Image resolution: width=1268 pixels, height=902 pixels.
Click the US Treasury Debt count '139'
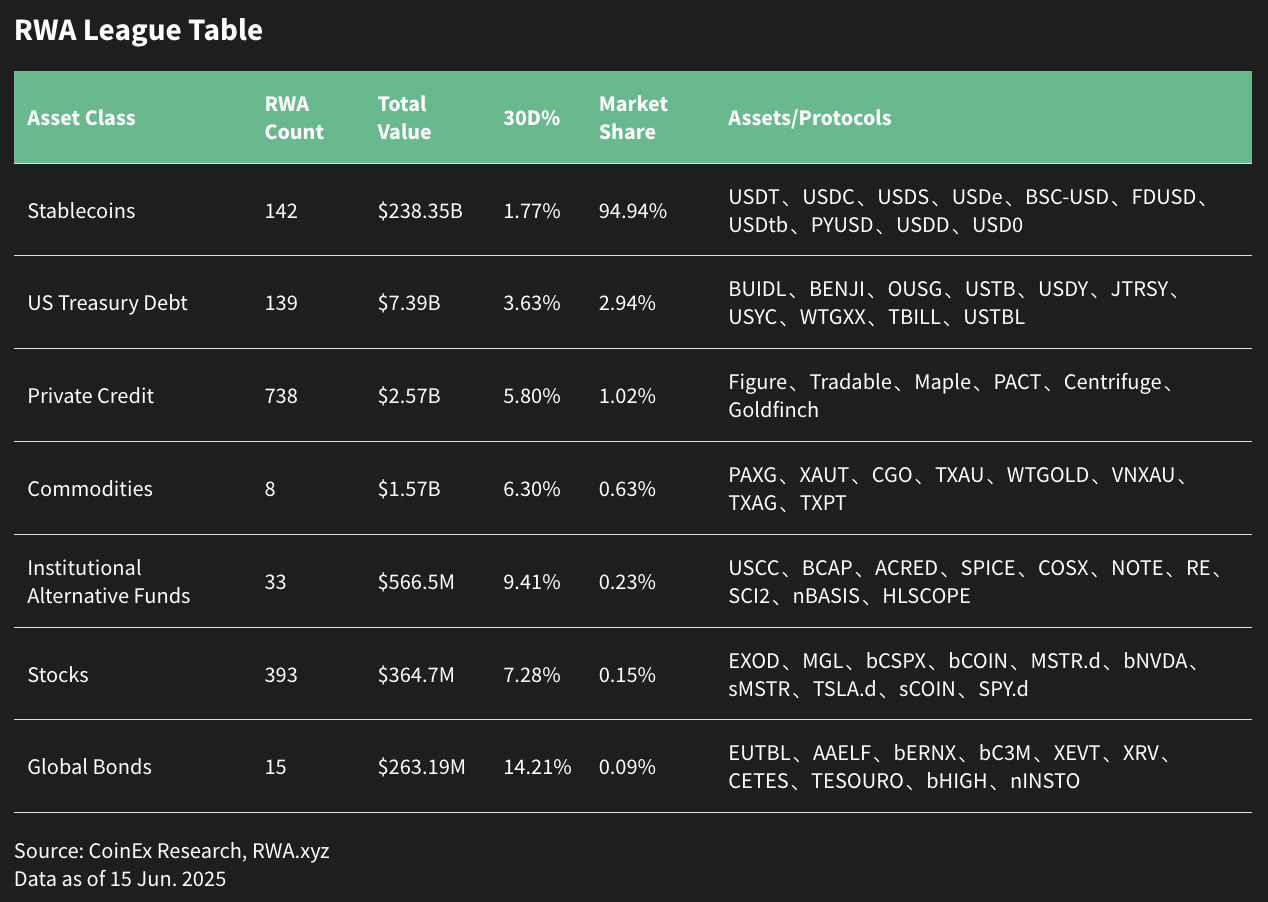(281, 303)
